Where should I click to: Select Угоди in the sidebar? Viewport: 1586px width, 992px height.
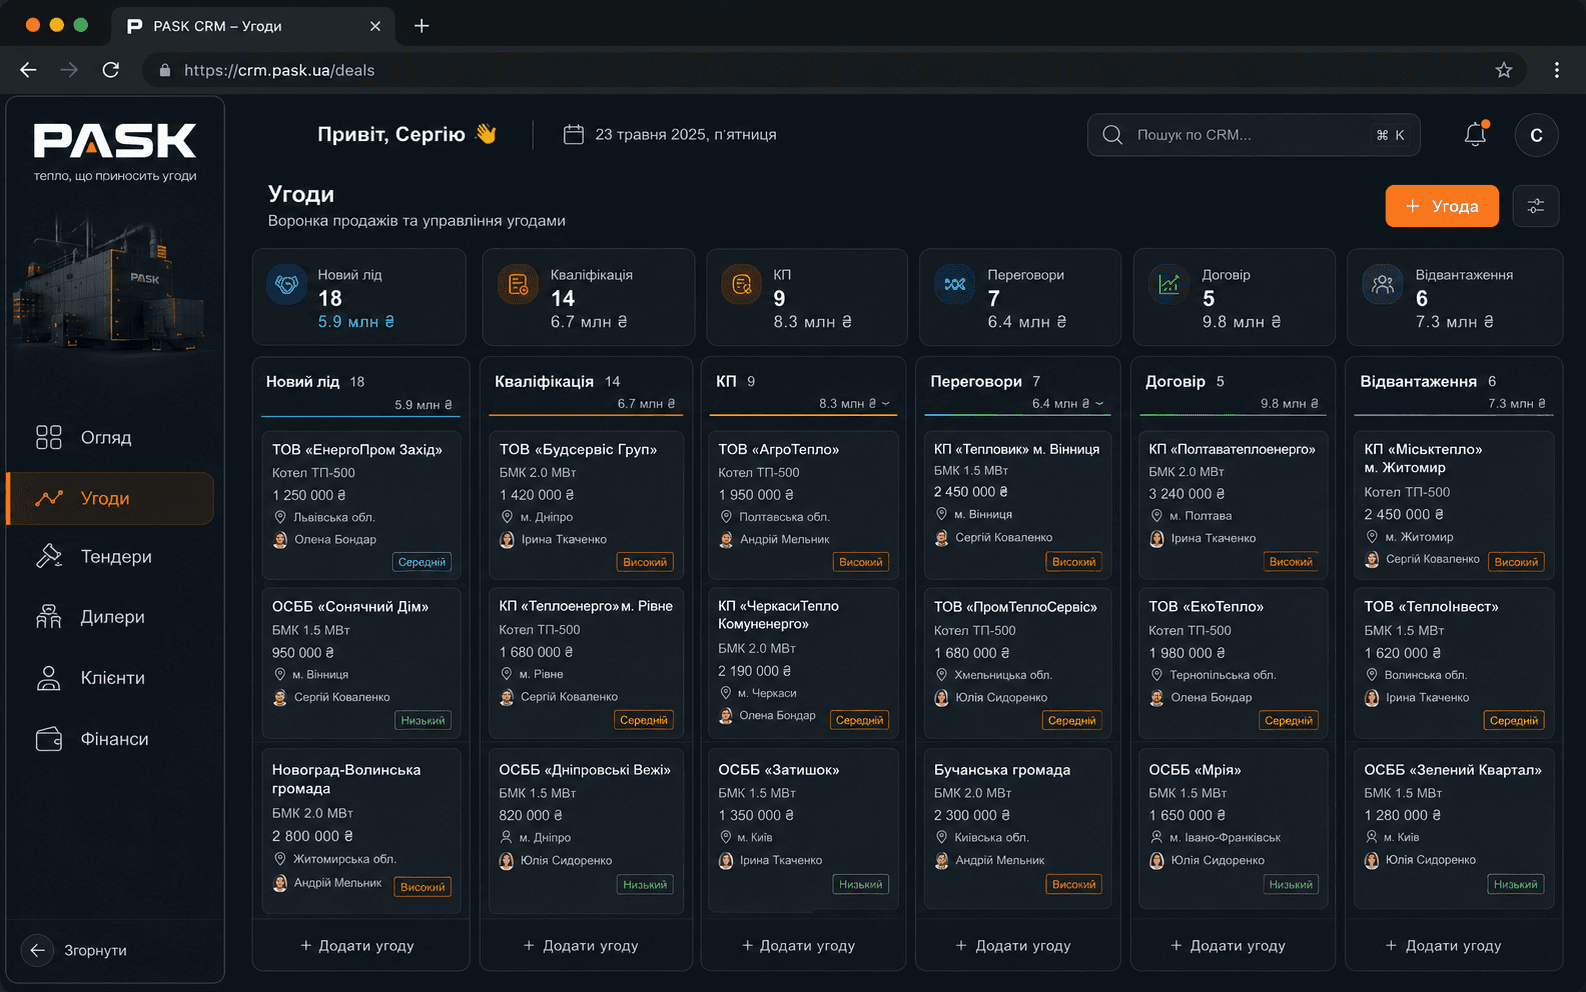point(110,498)
